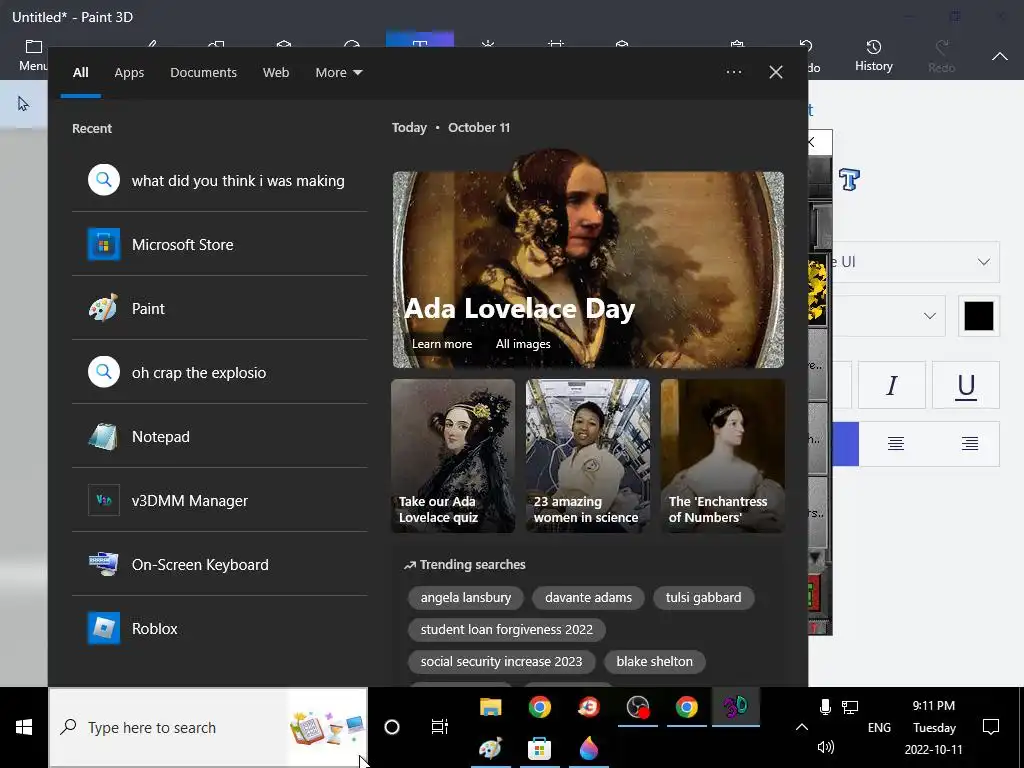
Task: Click Learn more on Ada Lovelace Day
Action: (x=441, y=344)
